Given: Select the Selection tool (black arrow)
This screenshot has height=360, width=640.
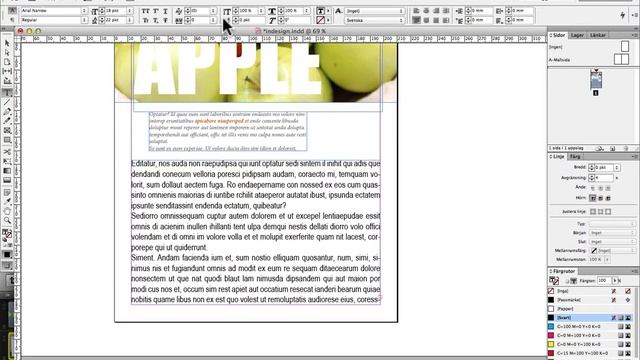Looking at the screenshot, I should pyautogui.click(x=7, y=43).
